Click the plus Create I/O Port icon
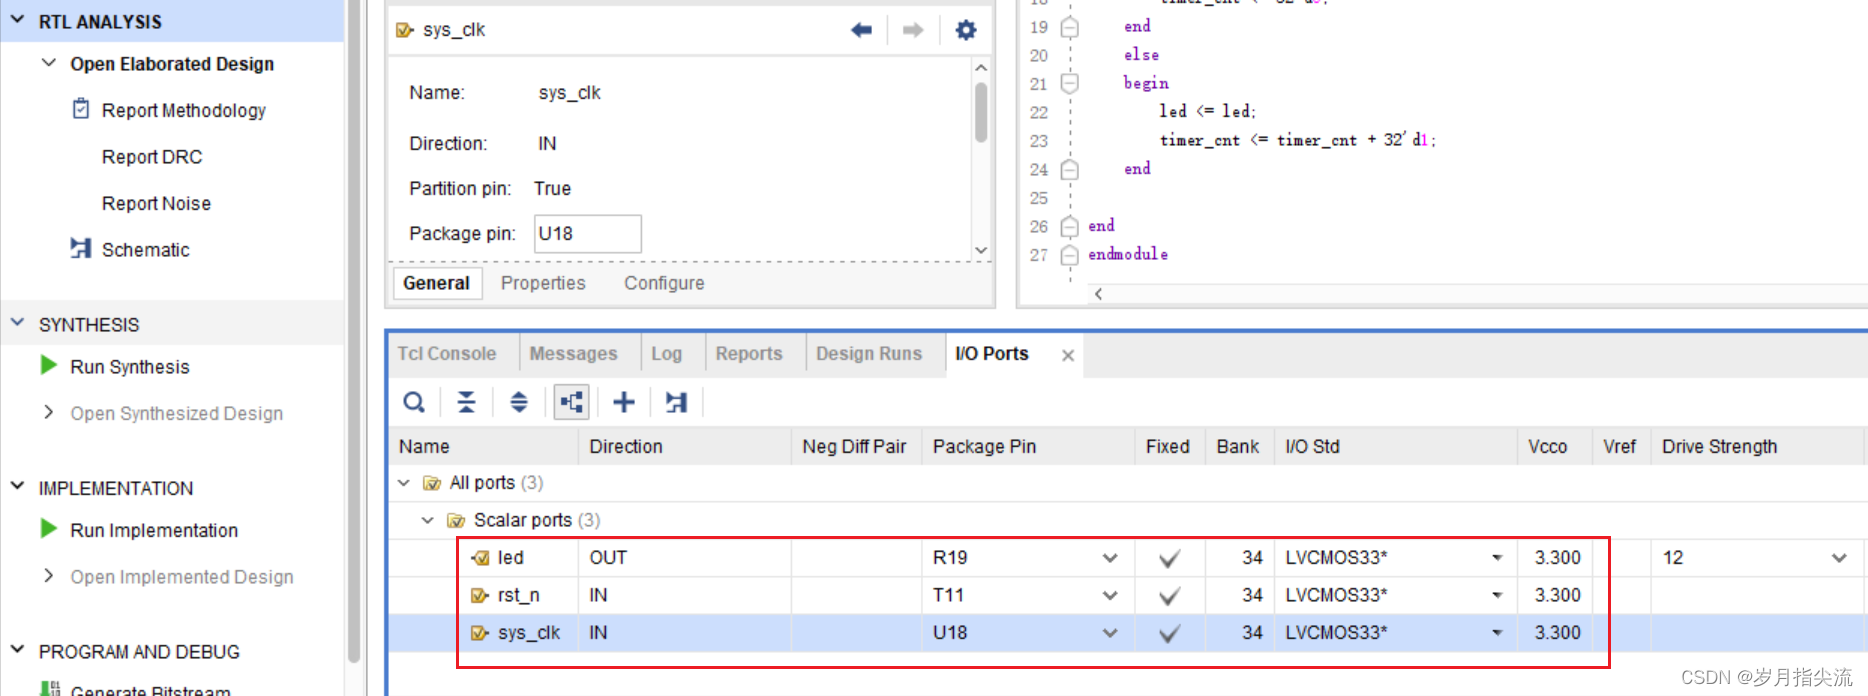Viewport: 1868px width, 696px height. point(623,402)
